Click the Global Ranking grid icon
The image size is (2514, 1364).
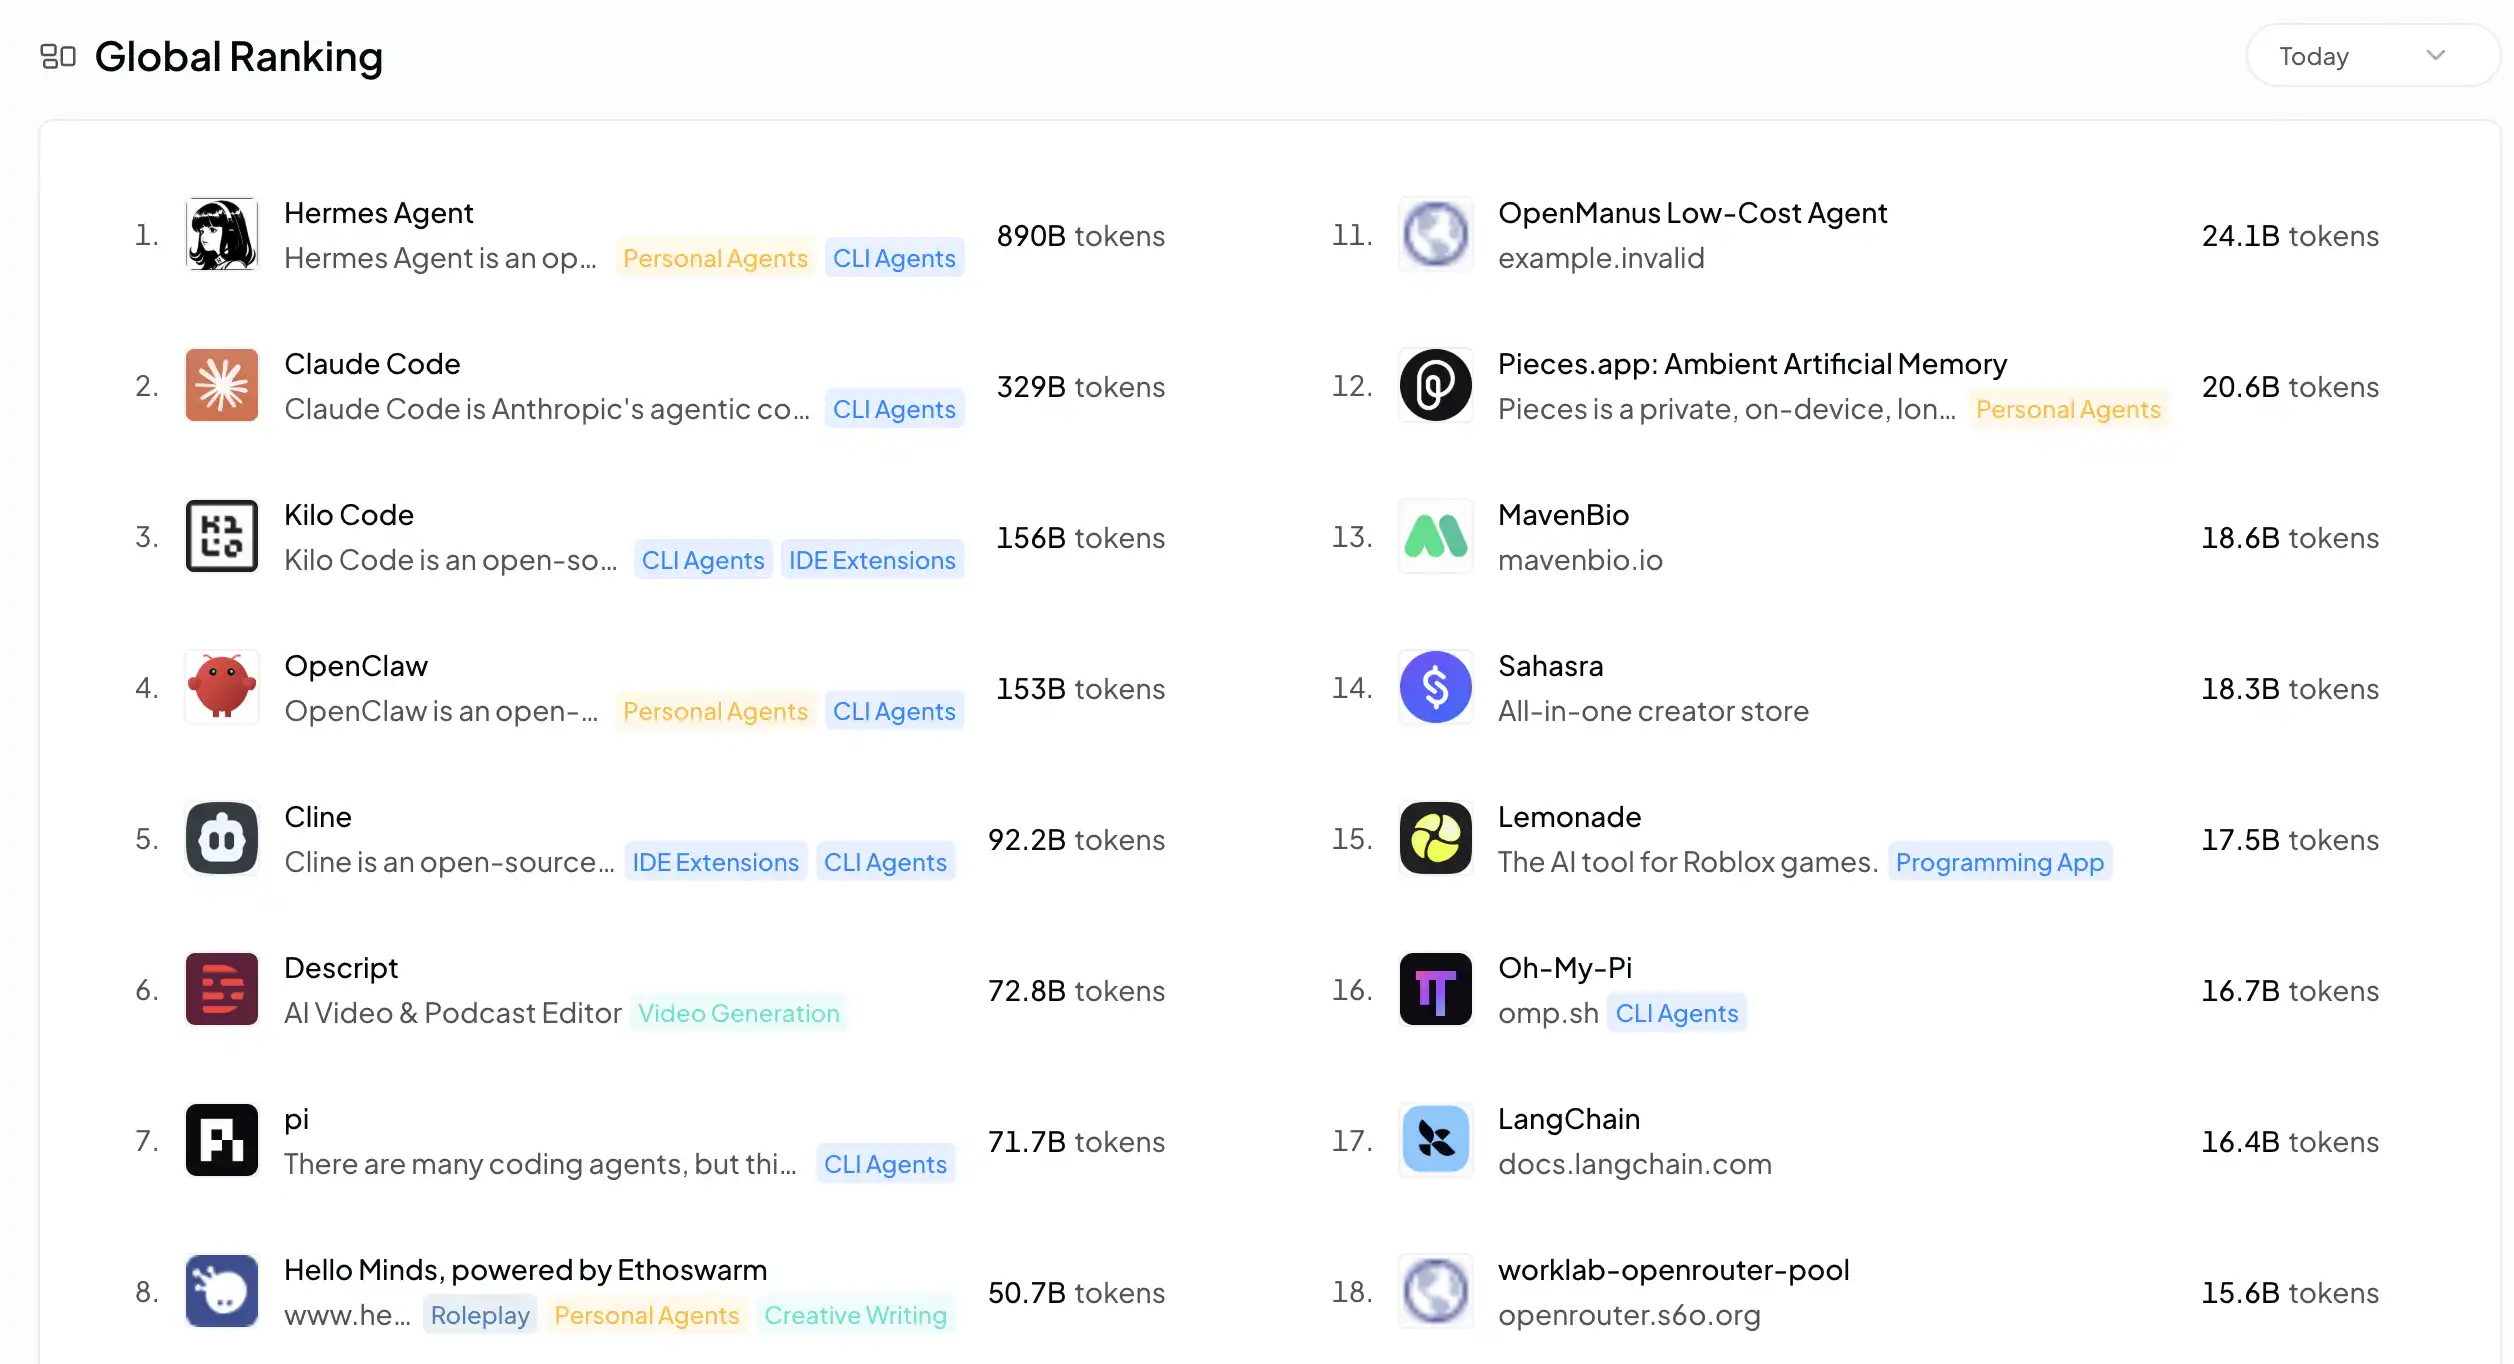[x=58, y=57]
